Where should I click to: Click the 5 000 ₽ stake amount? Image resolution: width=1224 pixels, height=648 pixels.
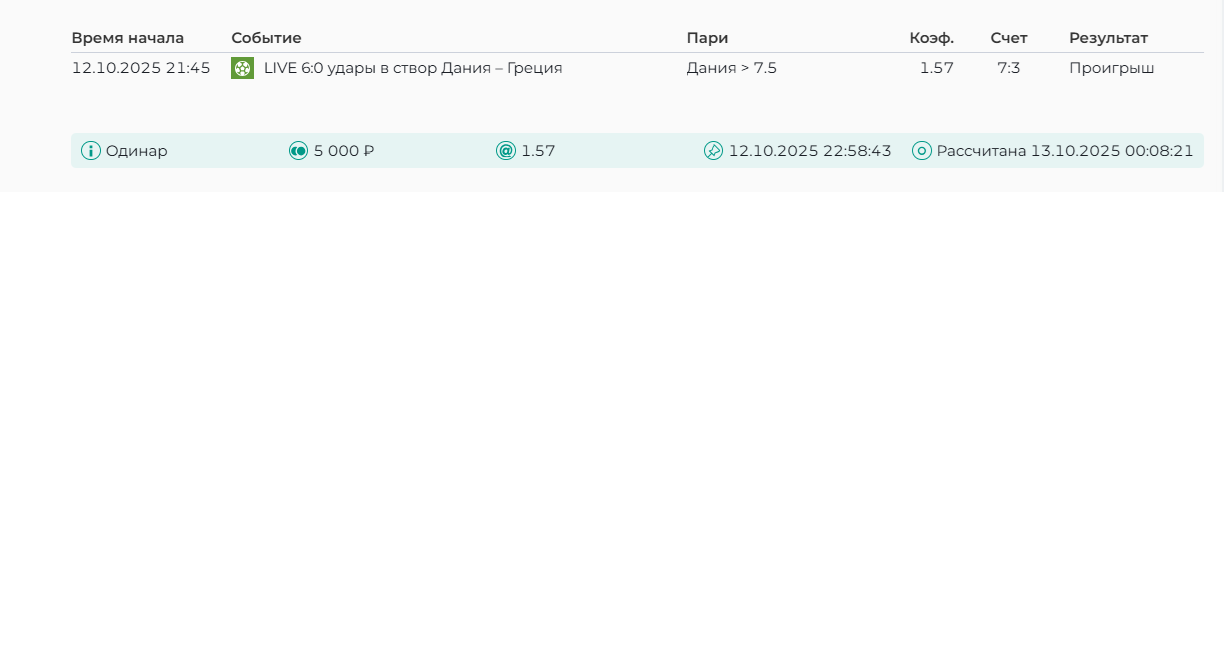click(344, 151)
